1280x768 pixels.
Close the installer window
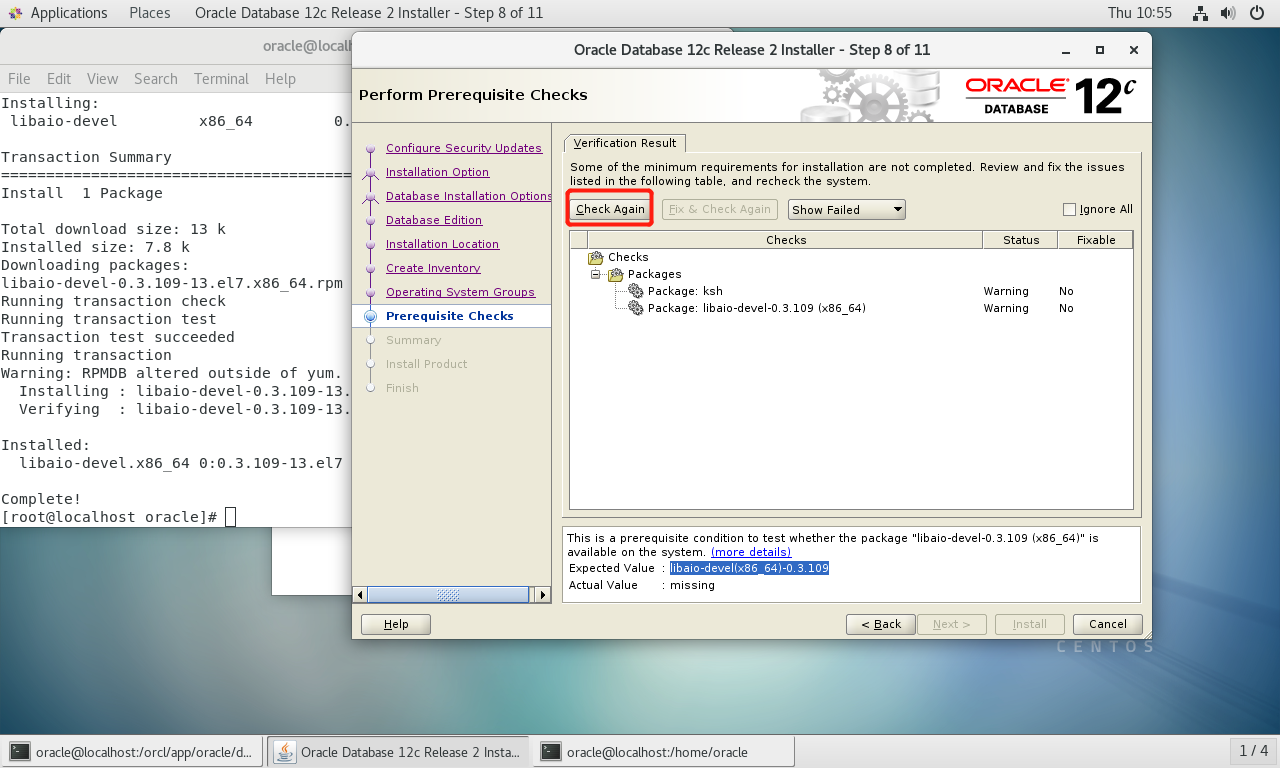click(x=1132, y=49)
